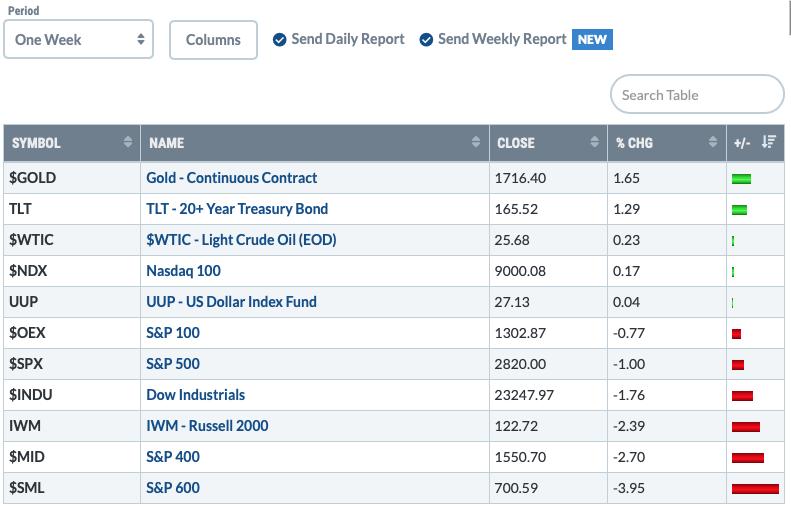Screen dimensions: 791x508
Task: Click the % CHG column header label
Action: point(634,143)
